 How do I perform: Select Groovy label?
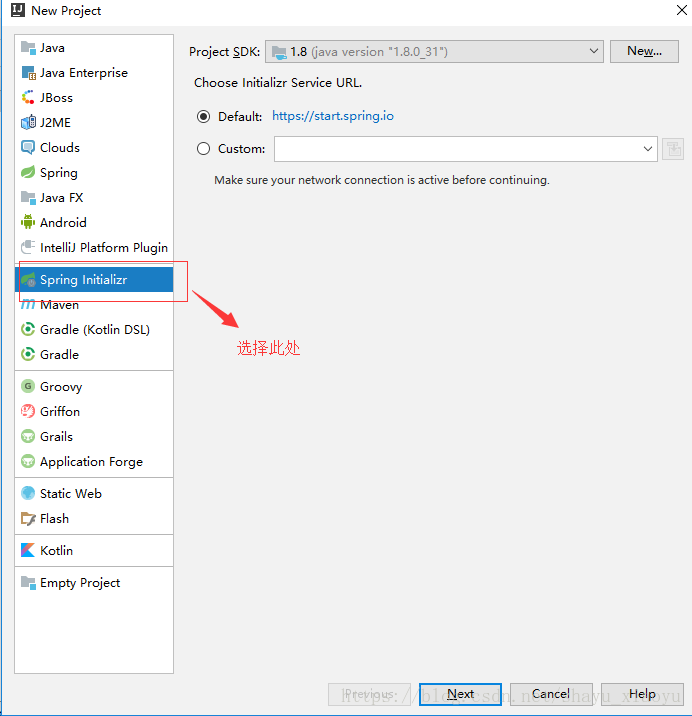[61, 387]
